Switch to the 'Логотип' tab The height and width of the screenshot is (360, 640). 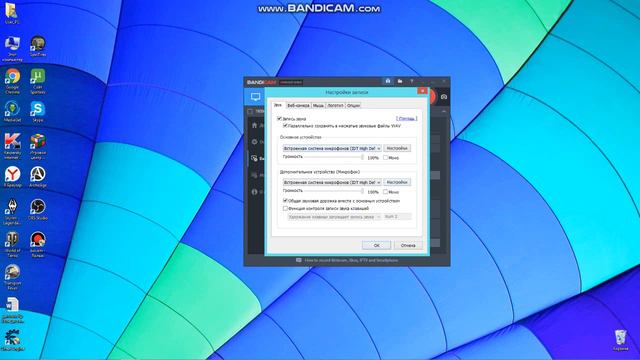[336, 105]
